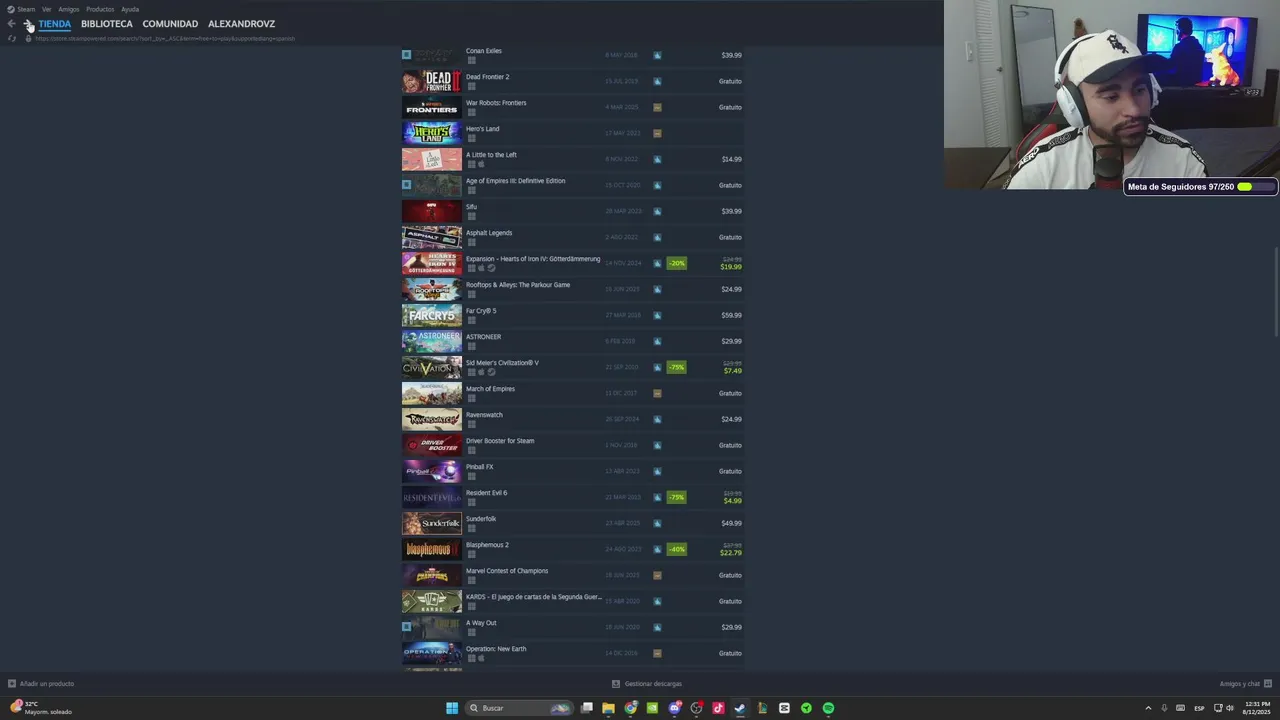Click the Steam forward arrow button

click(x=28, y=24)
